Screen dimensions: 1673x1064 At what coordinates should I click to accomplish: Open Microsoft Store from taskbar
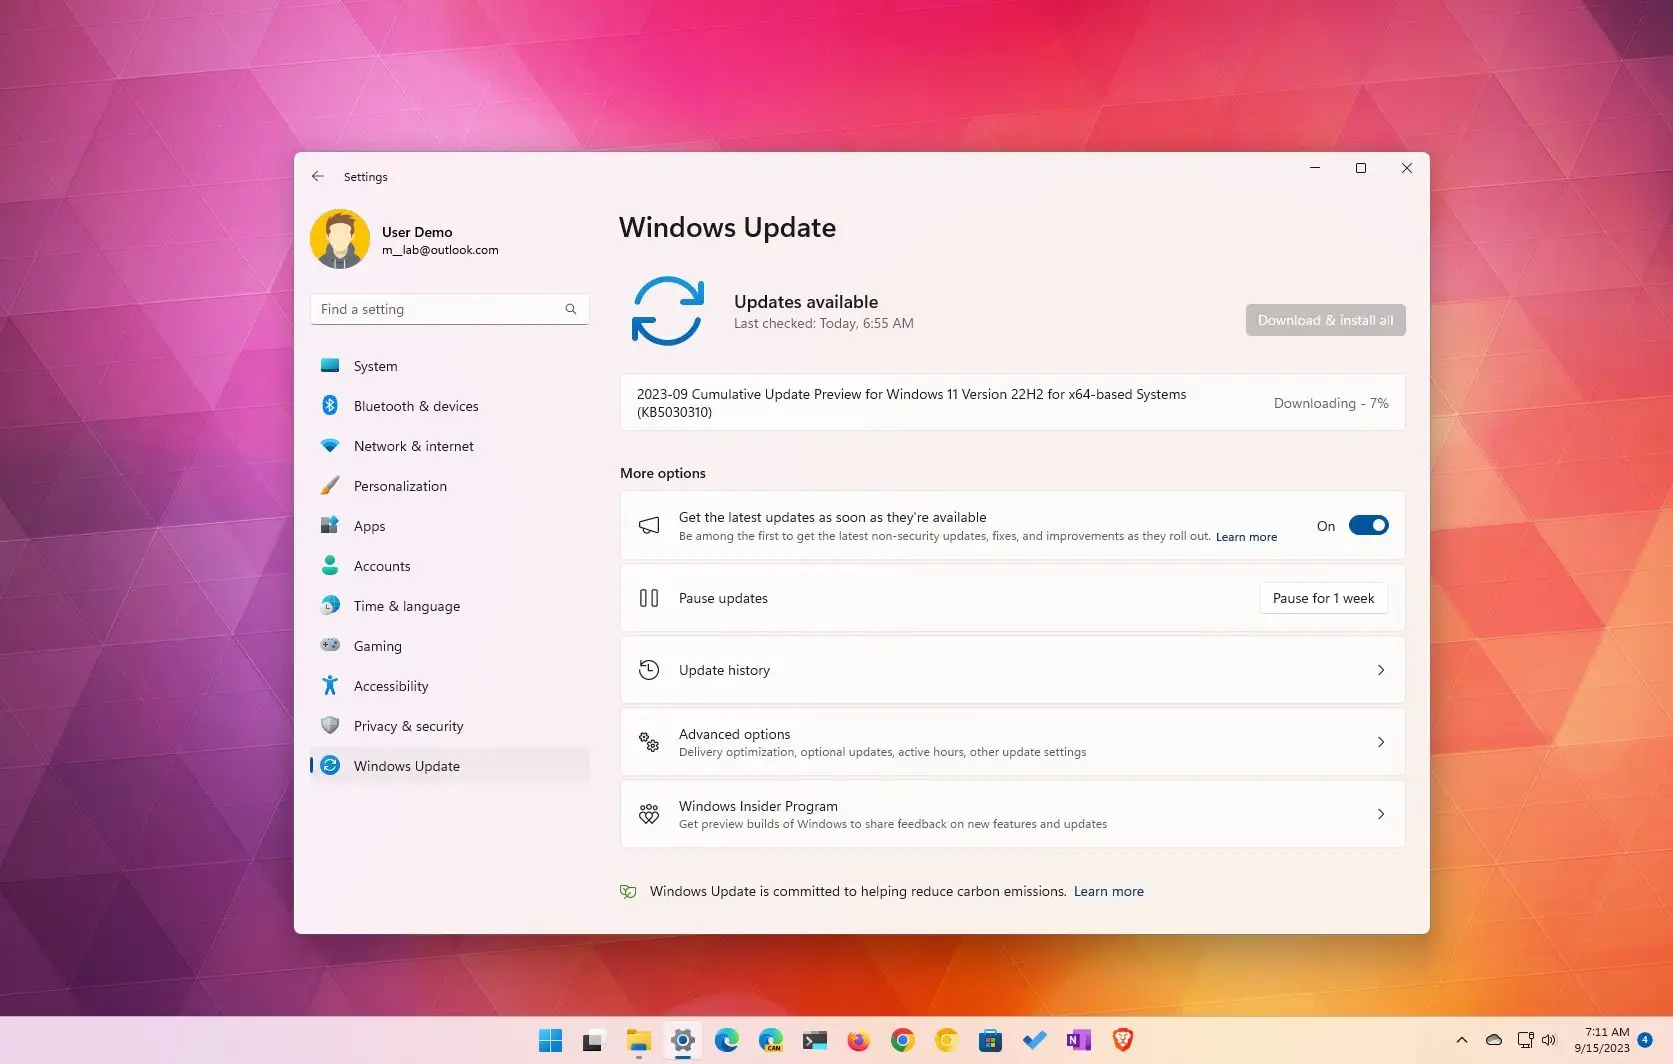pyautogui.click(x=990, y=1041)
